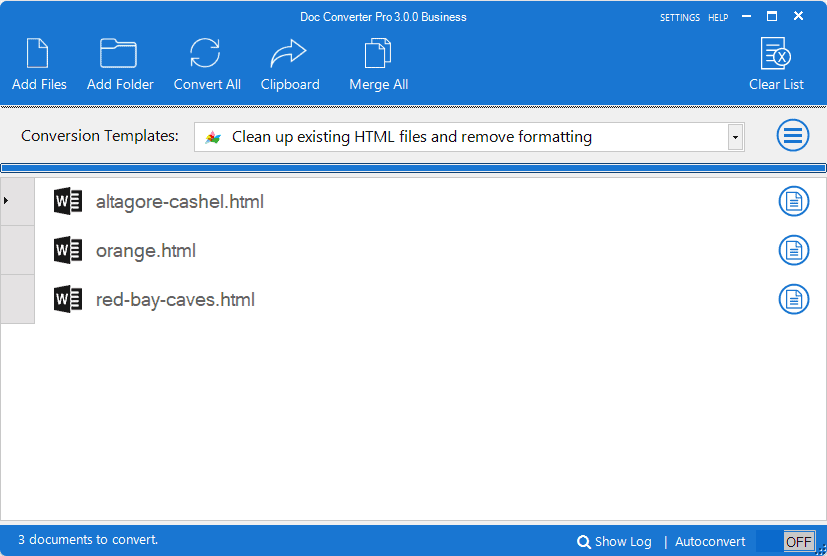Image resolution: width=827 pixels, height=556 pixels.
Task: Click Word icon beside red-bay-caves.html
Action: (68, 299)
